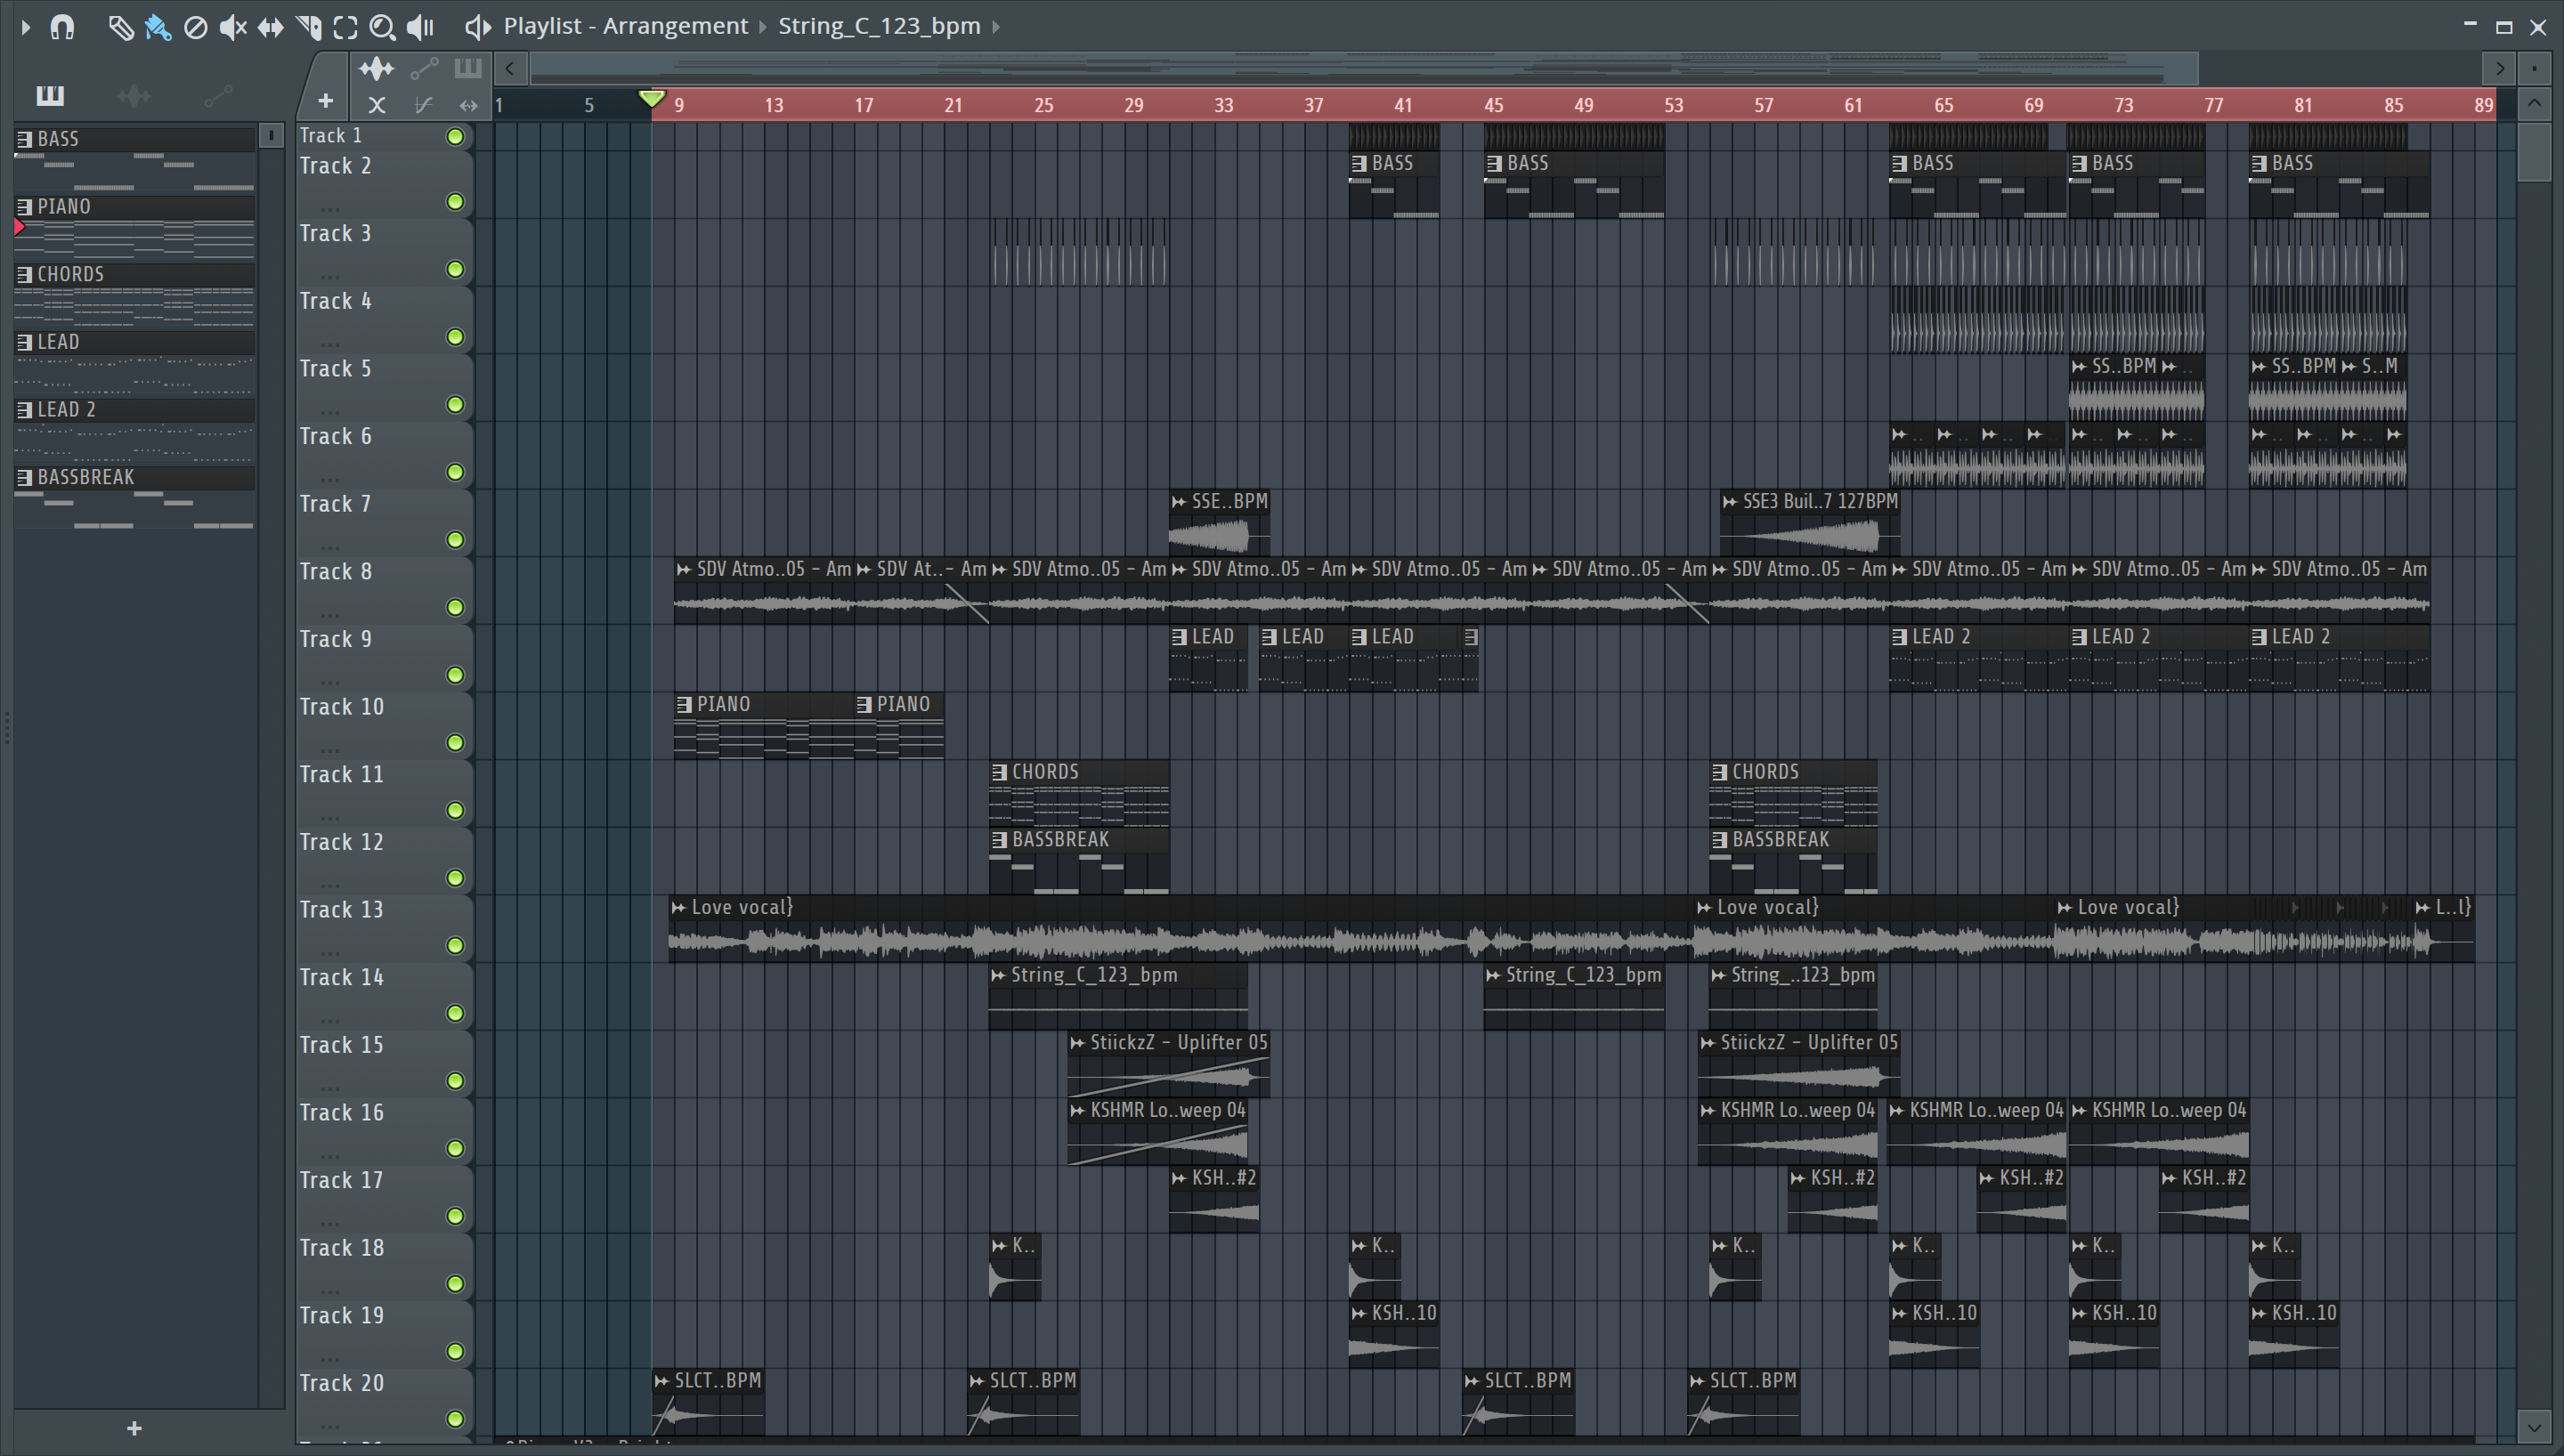Image resolution: width=2564 pixels, height=1456 pixels.
Task: Open the Playlist - Arrangement menu
Action: tap(625, 26)
